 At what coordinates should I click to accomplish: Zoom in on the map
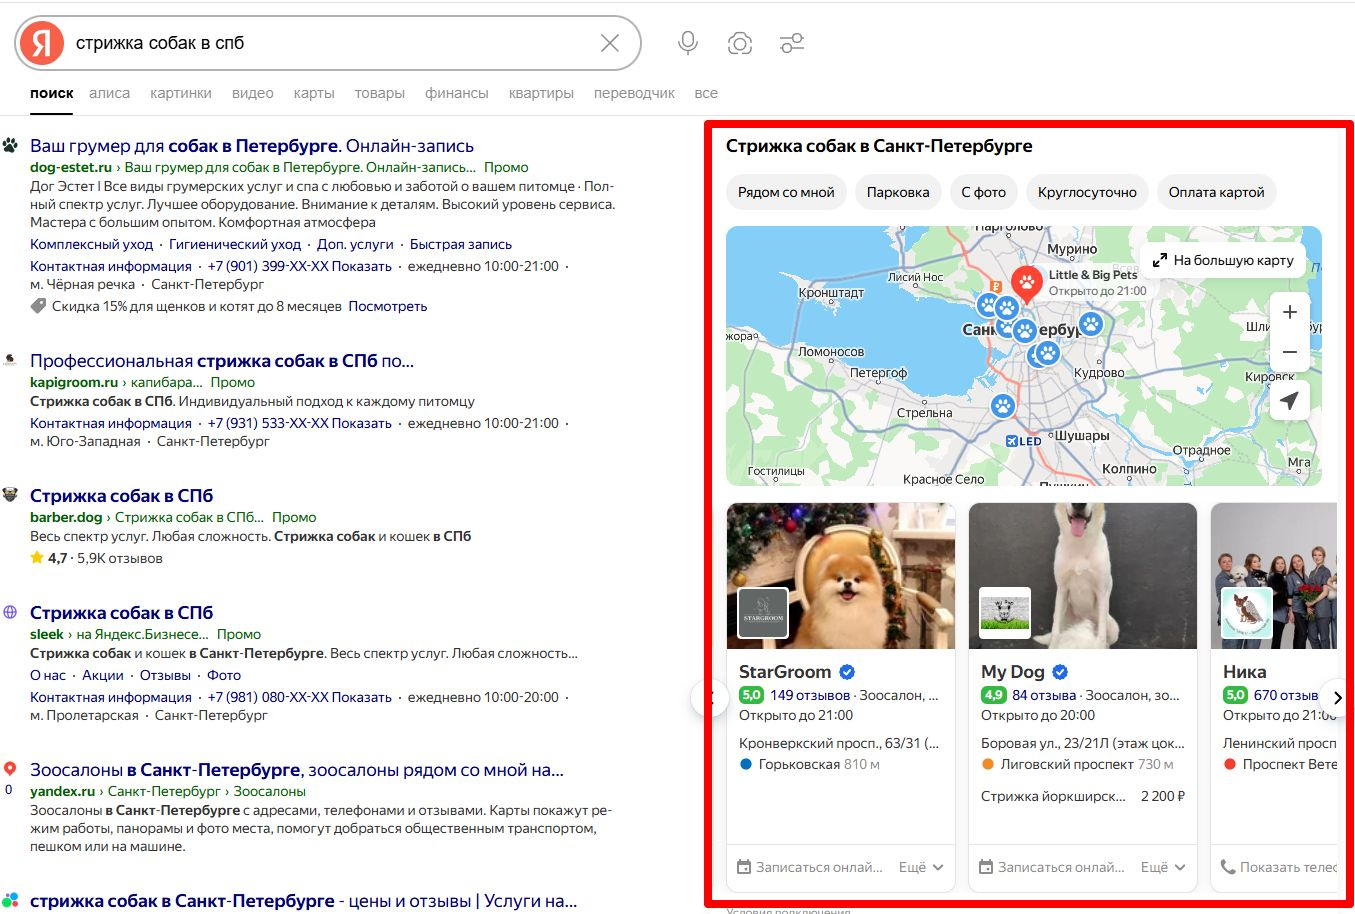[1289, 312]
